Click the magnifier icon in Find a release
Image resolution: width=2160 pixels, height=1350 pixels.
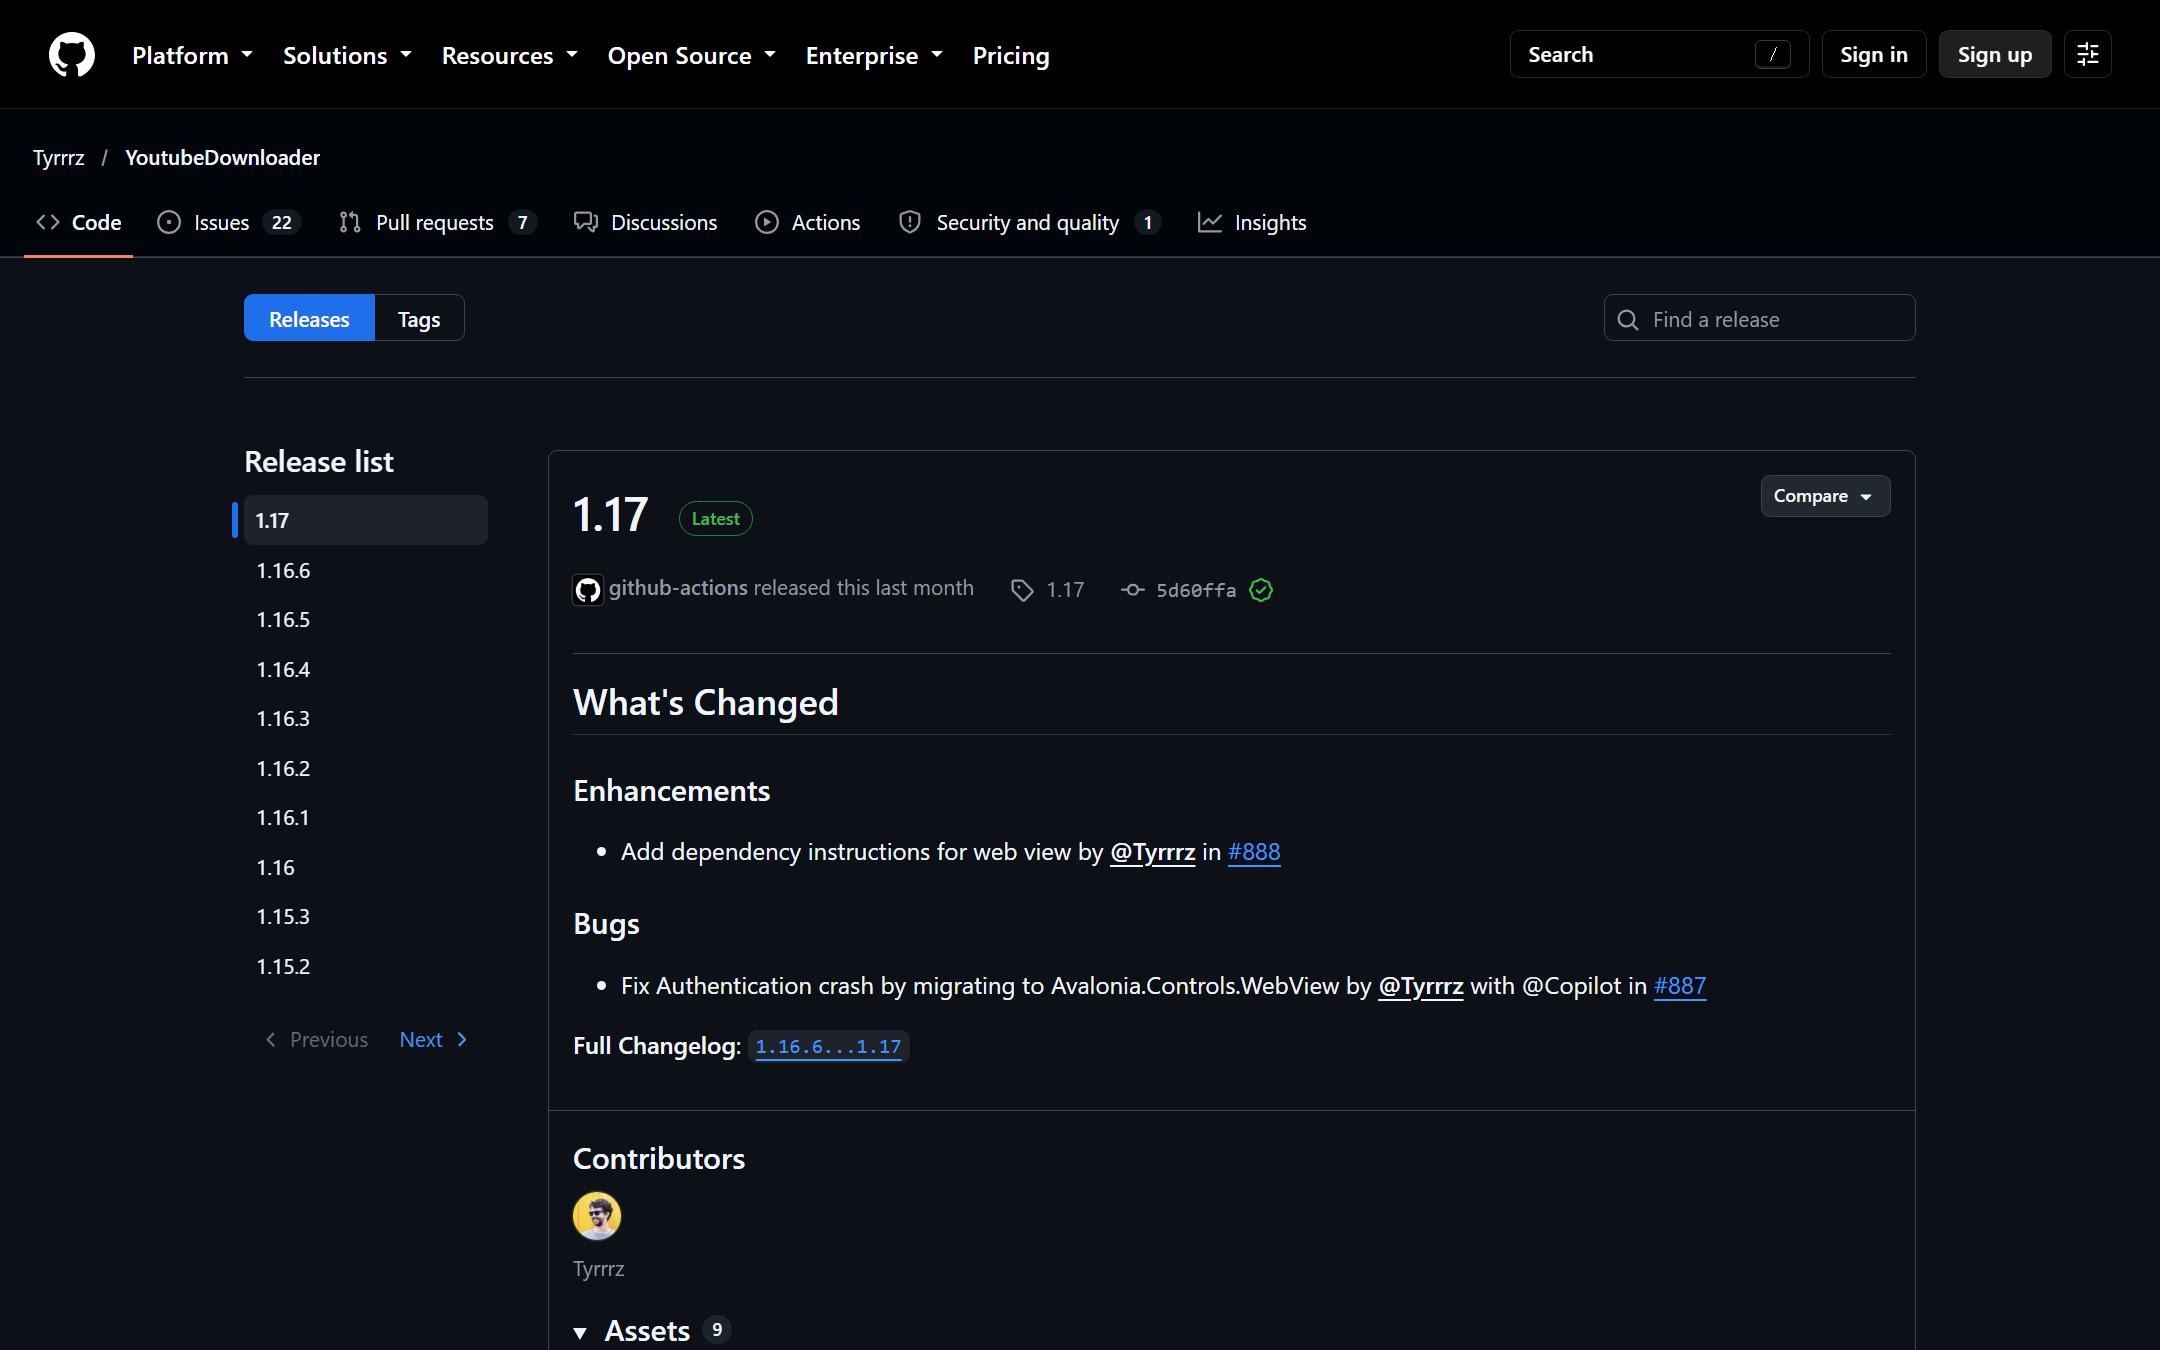(x=1628, y=320)
